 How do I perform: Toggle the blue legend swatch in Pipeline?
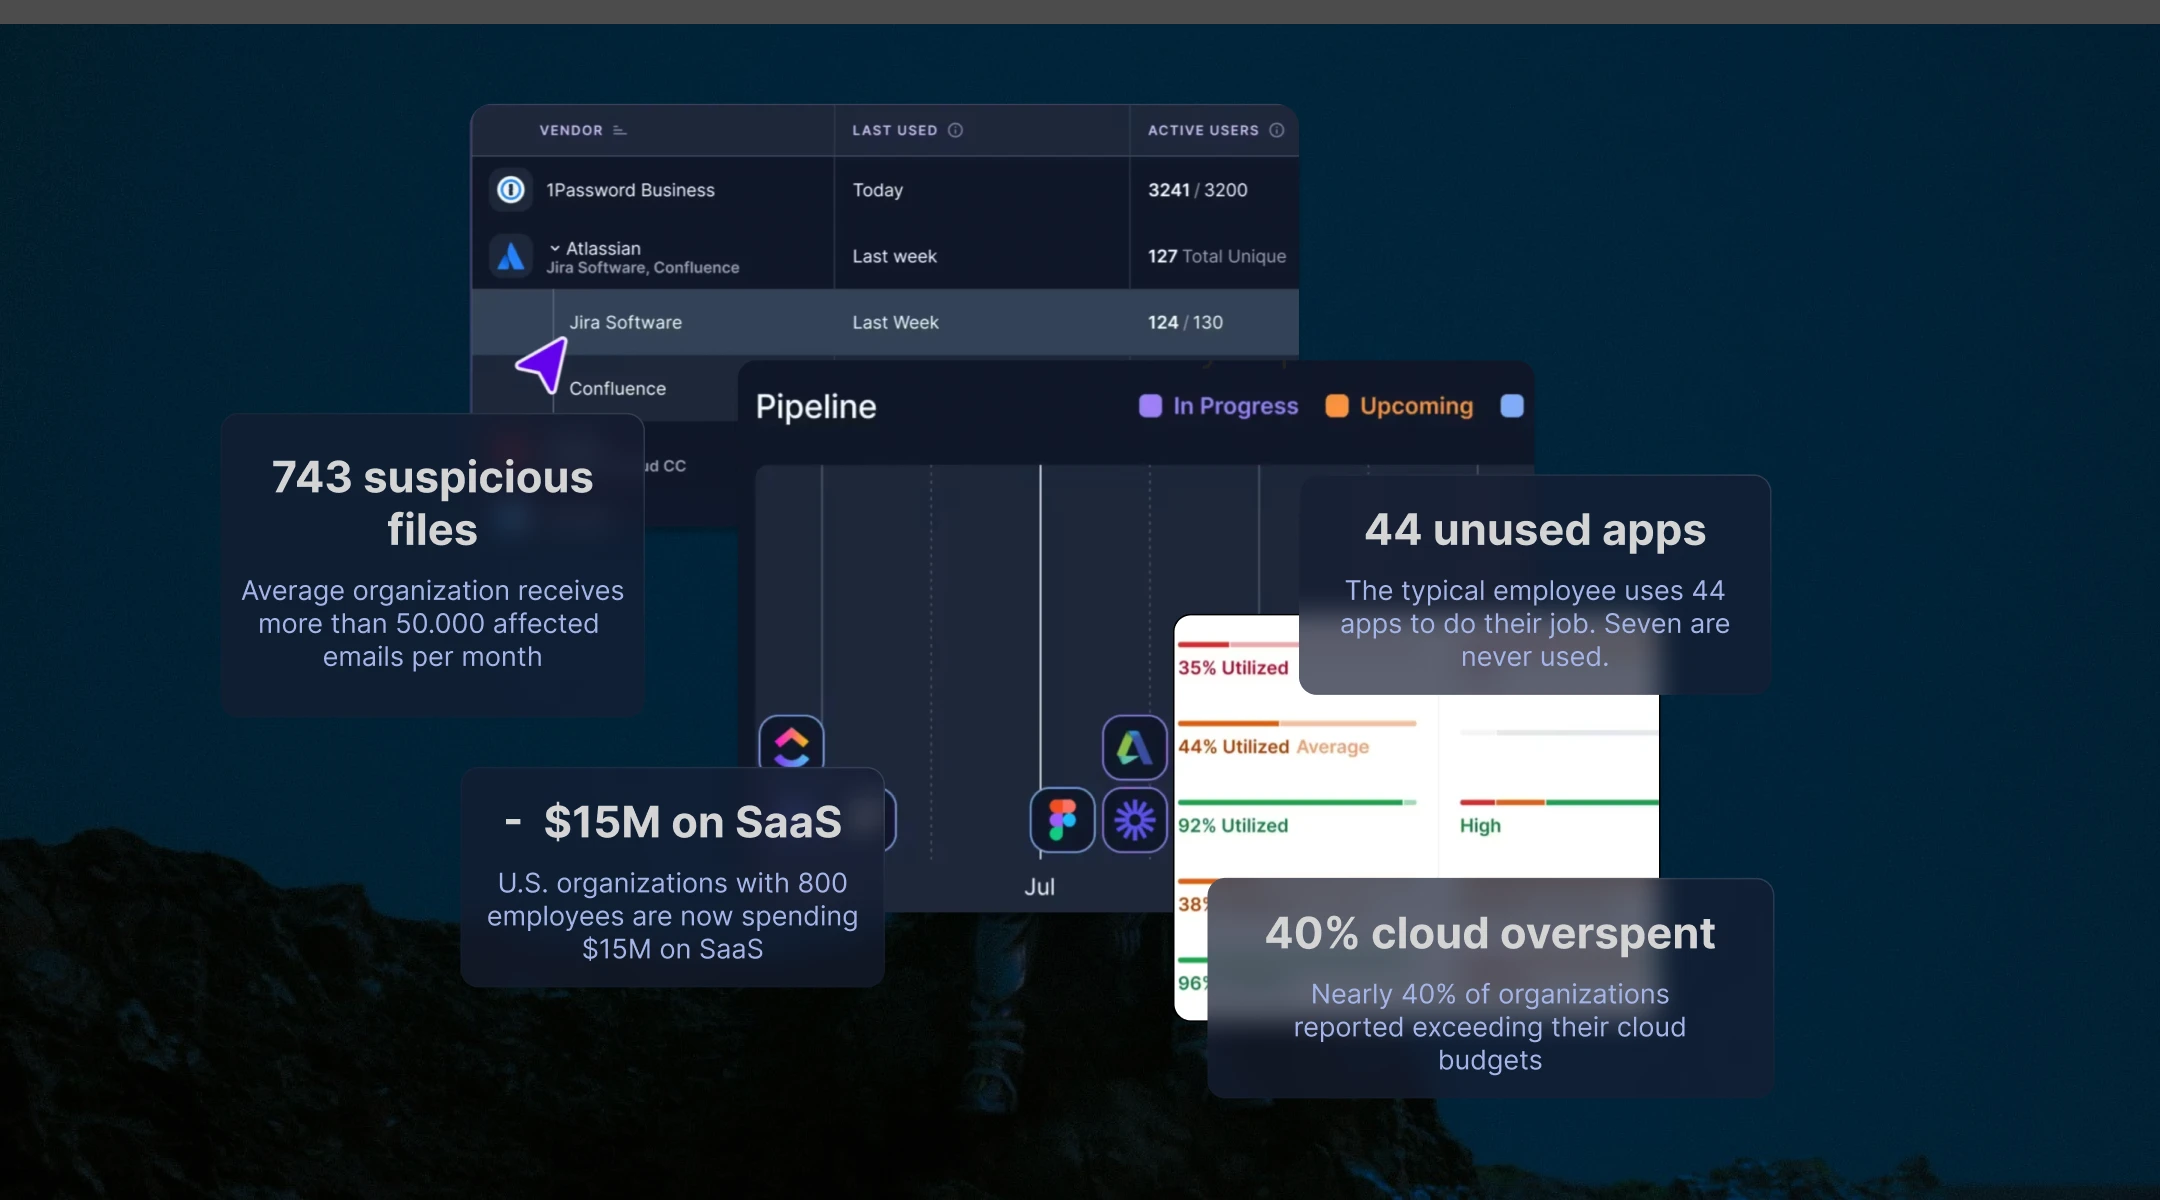(x=1512, y=406)
